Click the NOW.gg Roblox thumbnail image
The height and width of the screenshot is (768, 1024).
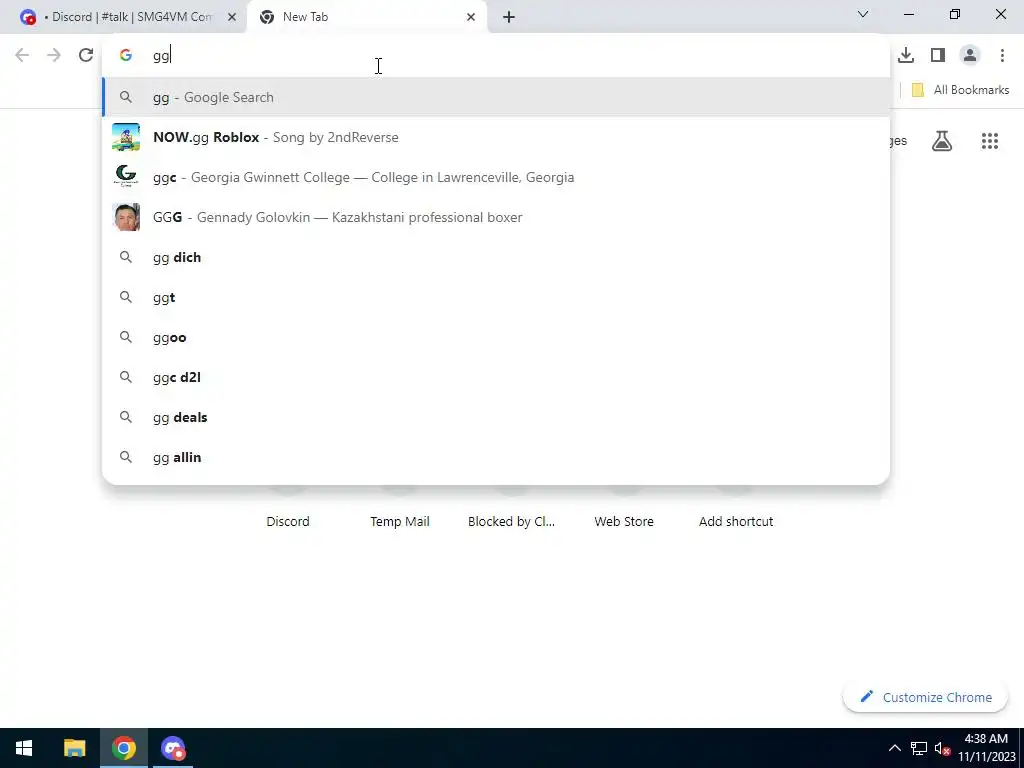click(126, 137)
